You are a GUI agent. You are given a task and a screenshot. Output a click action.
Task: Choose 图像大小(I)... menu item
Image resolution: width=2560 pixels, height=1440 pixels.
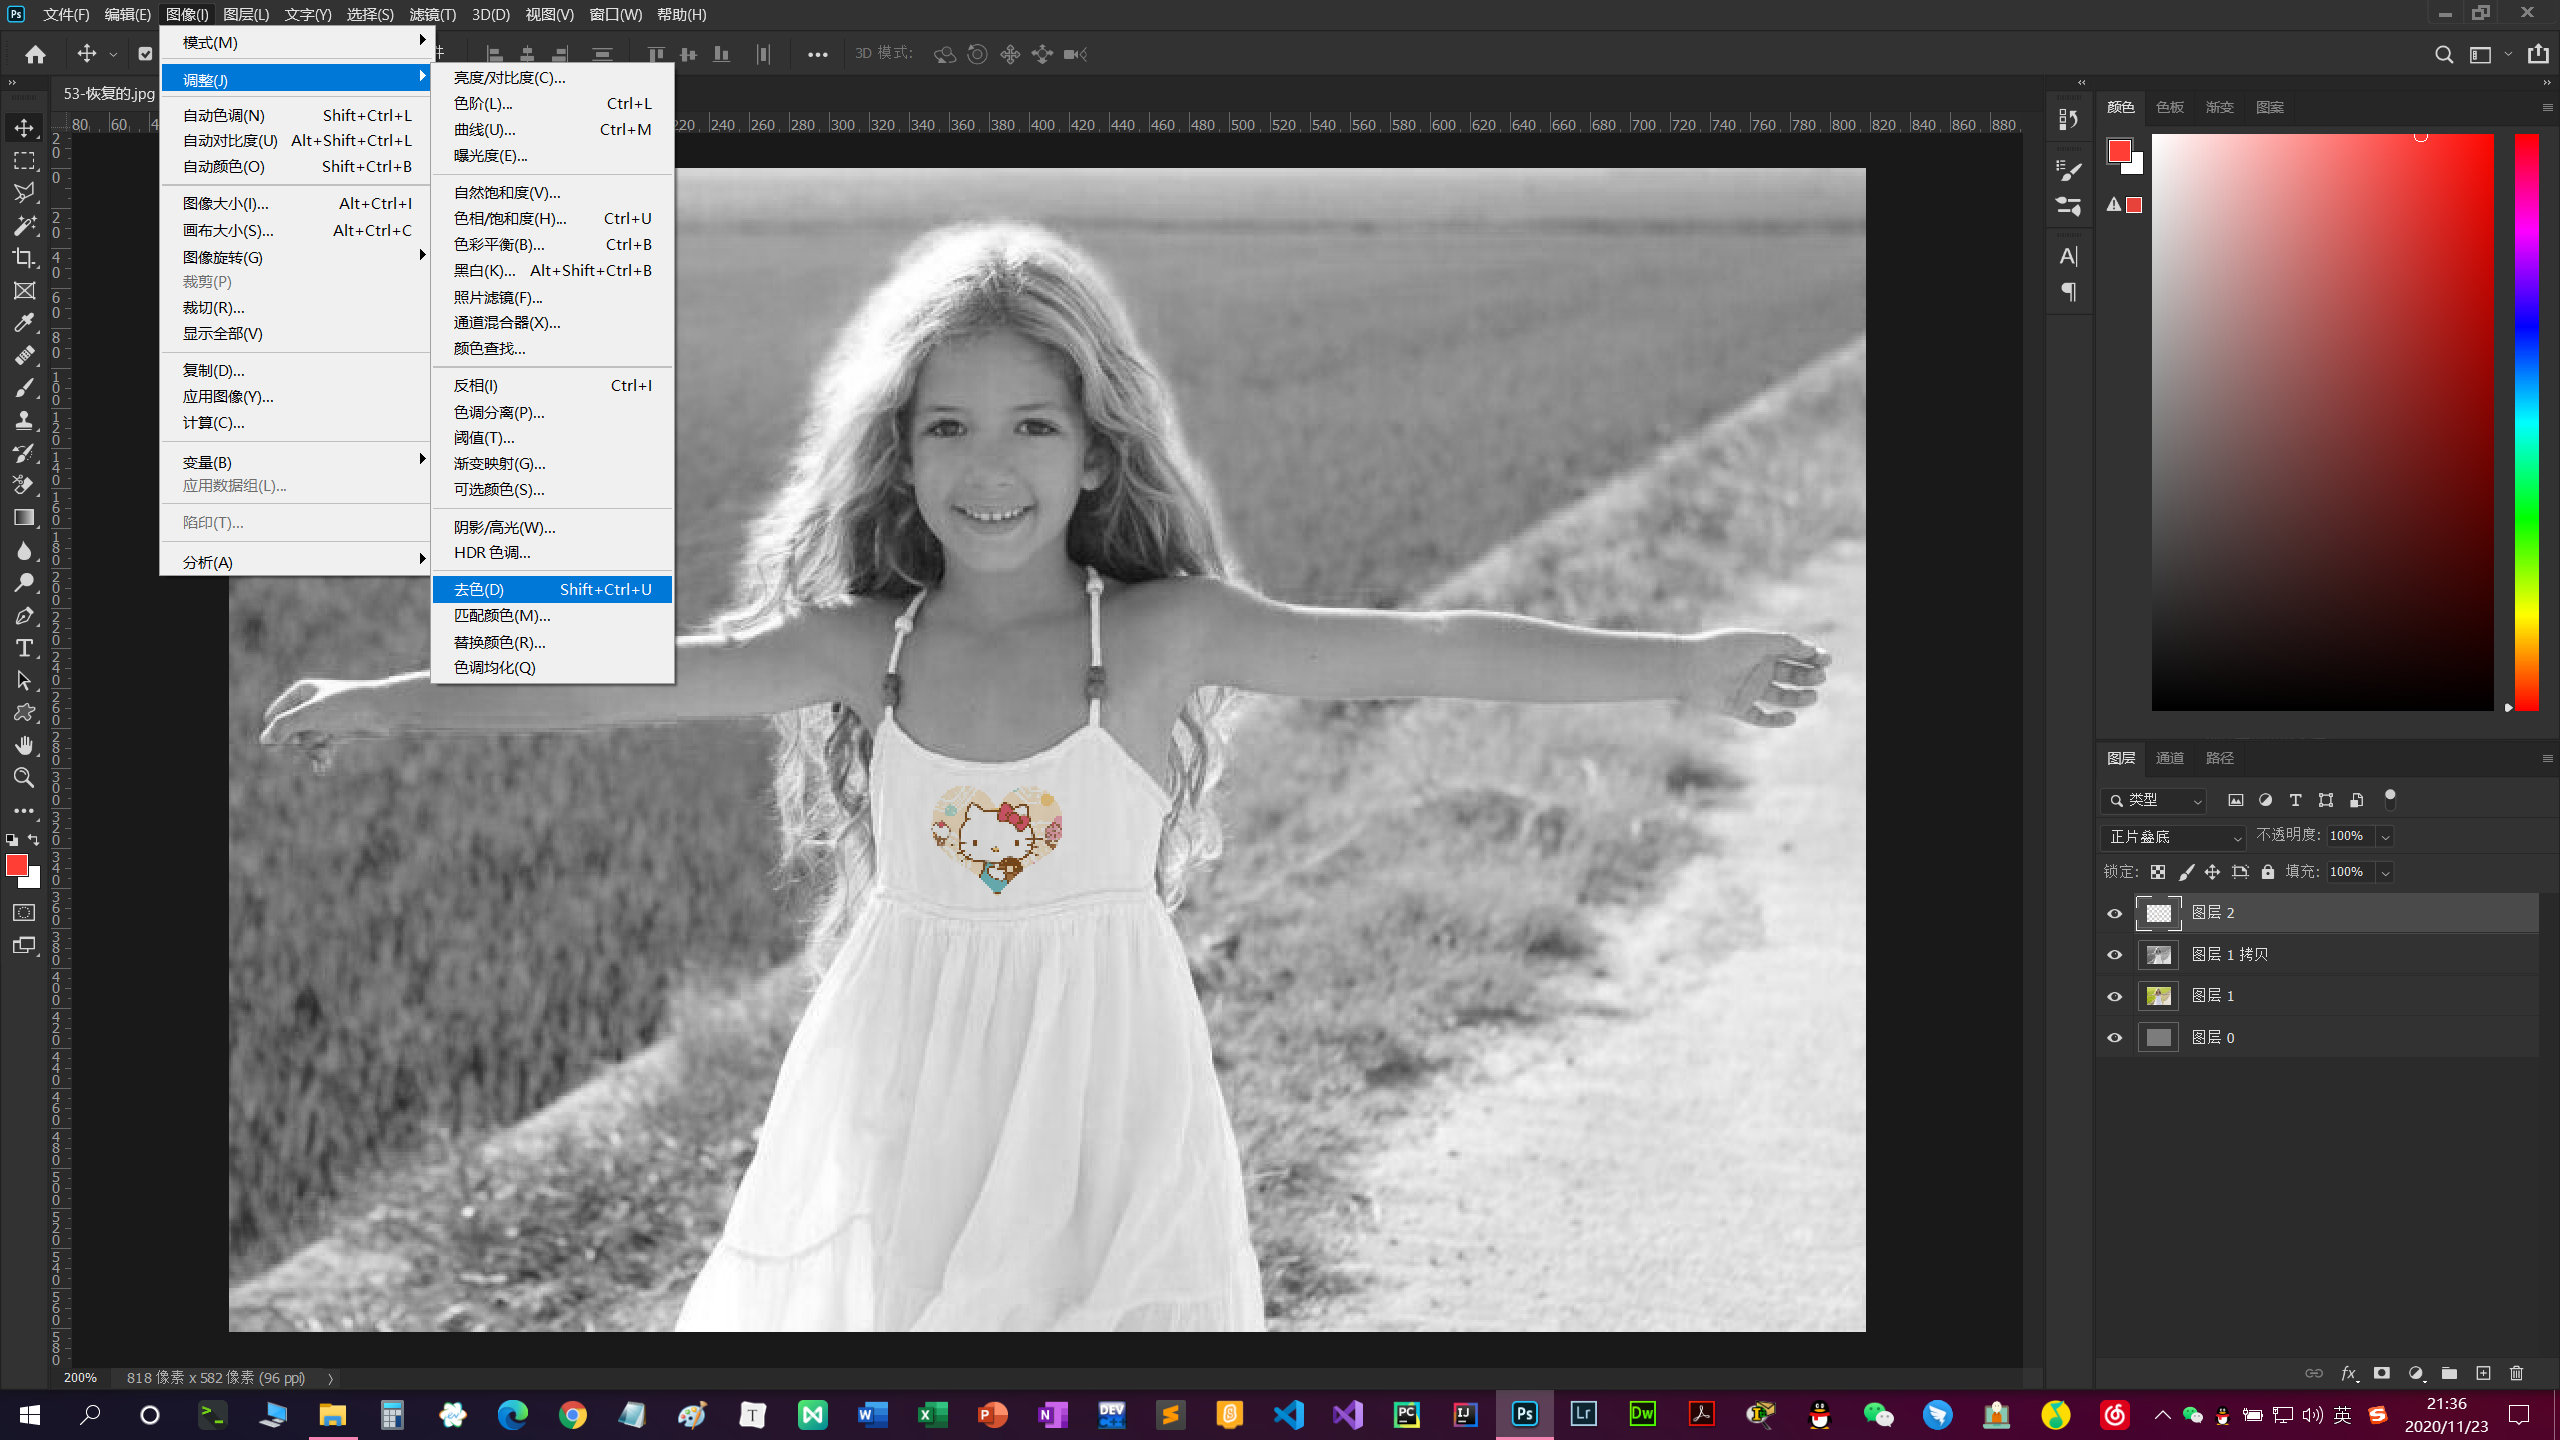point(296,203)
